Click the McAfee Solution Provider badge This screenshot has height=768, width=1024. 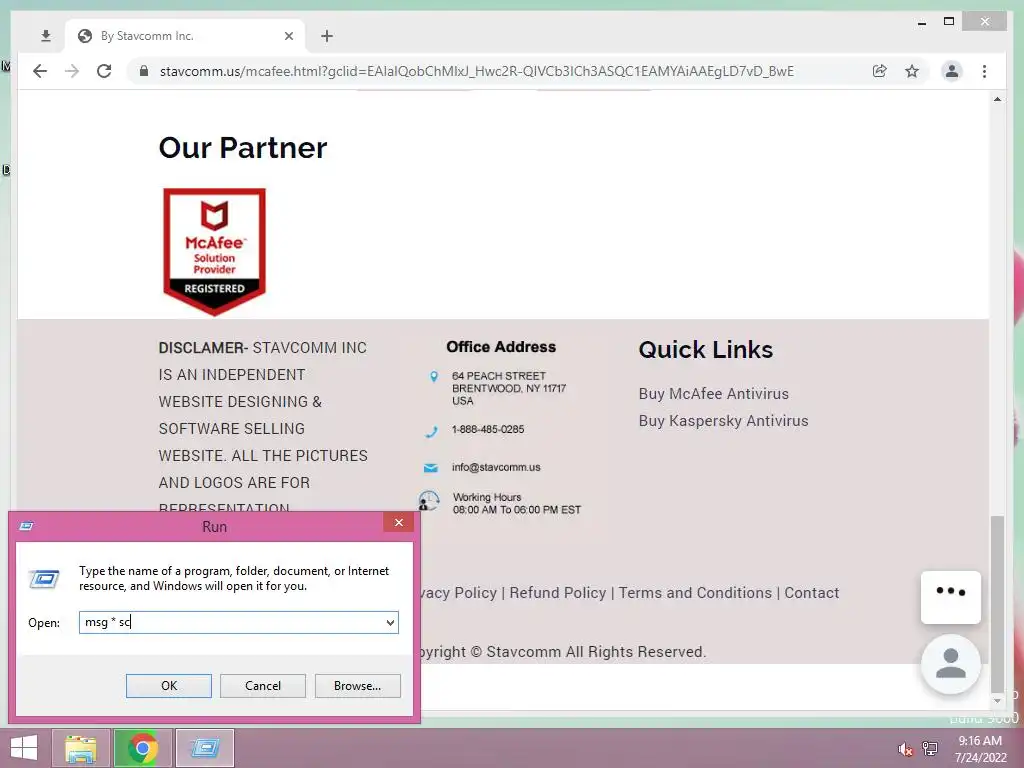point(214,251)
